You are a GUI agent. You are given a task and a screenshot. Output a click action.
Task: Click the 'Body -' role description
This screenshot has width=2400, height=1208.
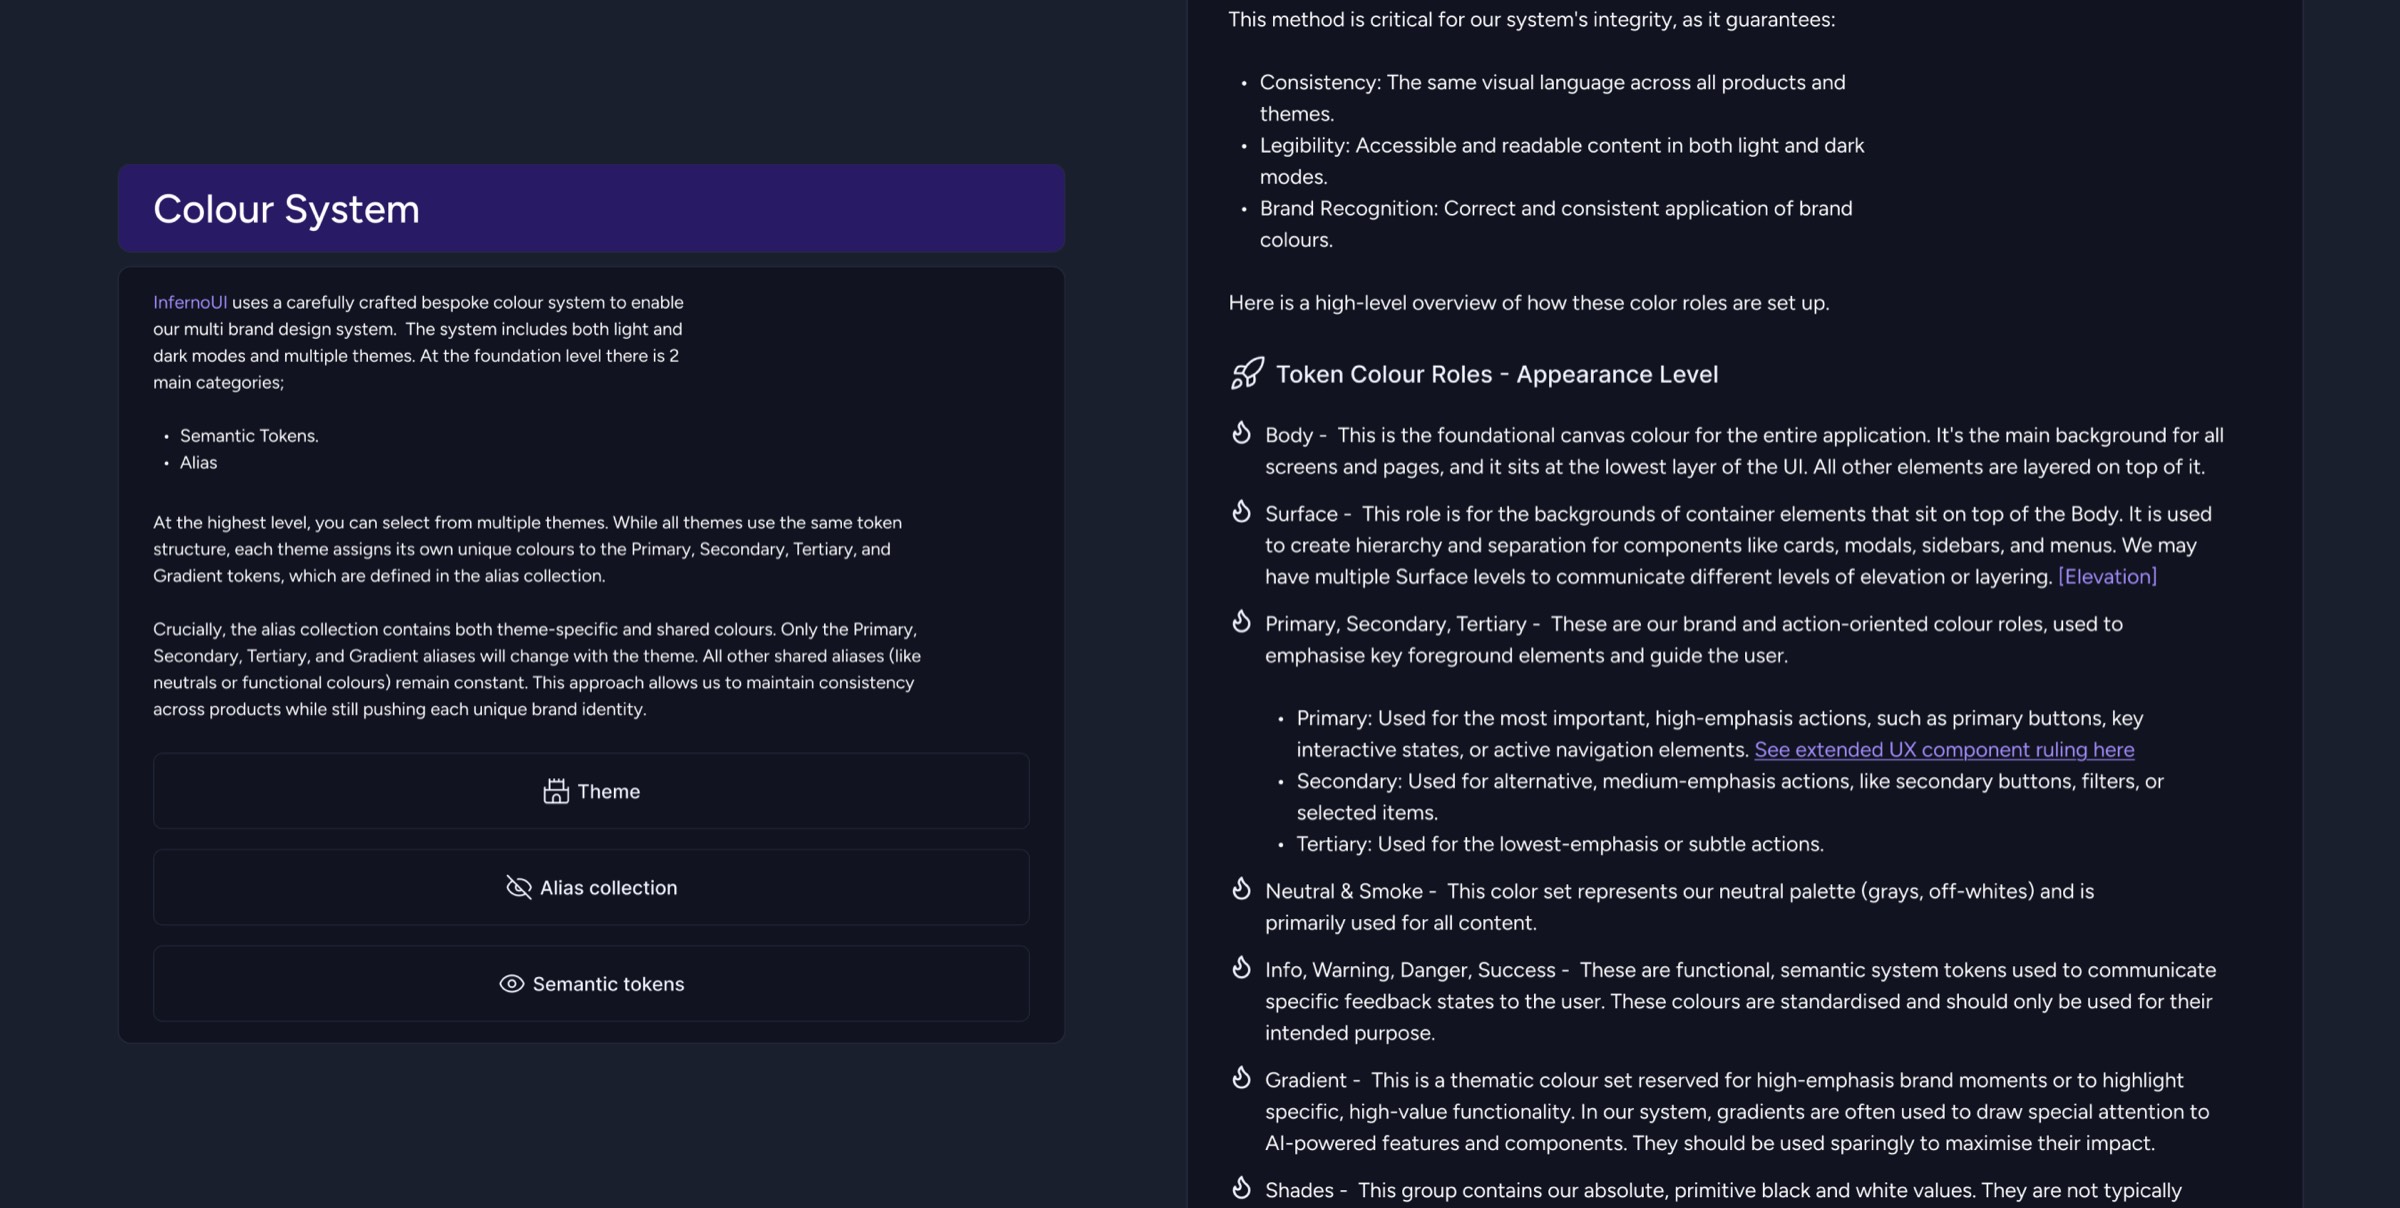(1744, 451)
